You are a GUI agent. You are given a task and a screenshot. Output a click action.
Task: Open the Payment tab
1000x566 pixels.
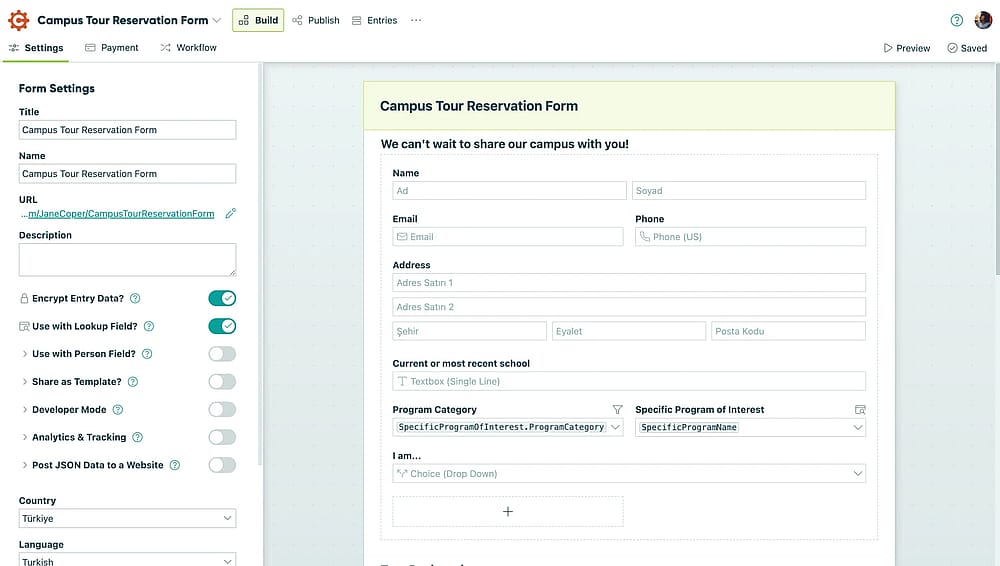112,48
